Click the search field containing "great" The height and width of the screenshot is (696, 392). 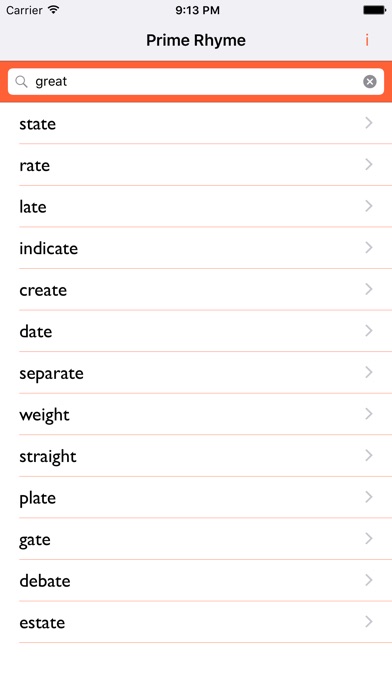tap(196, 81)
